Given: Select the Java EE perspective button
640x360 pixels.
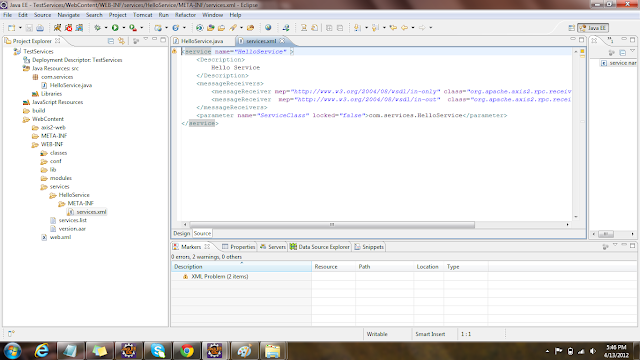Looking at the screenshot, I should click(x=593, y=28).
